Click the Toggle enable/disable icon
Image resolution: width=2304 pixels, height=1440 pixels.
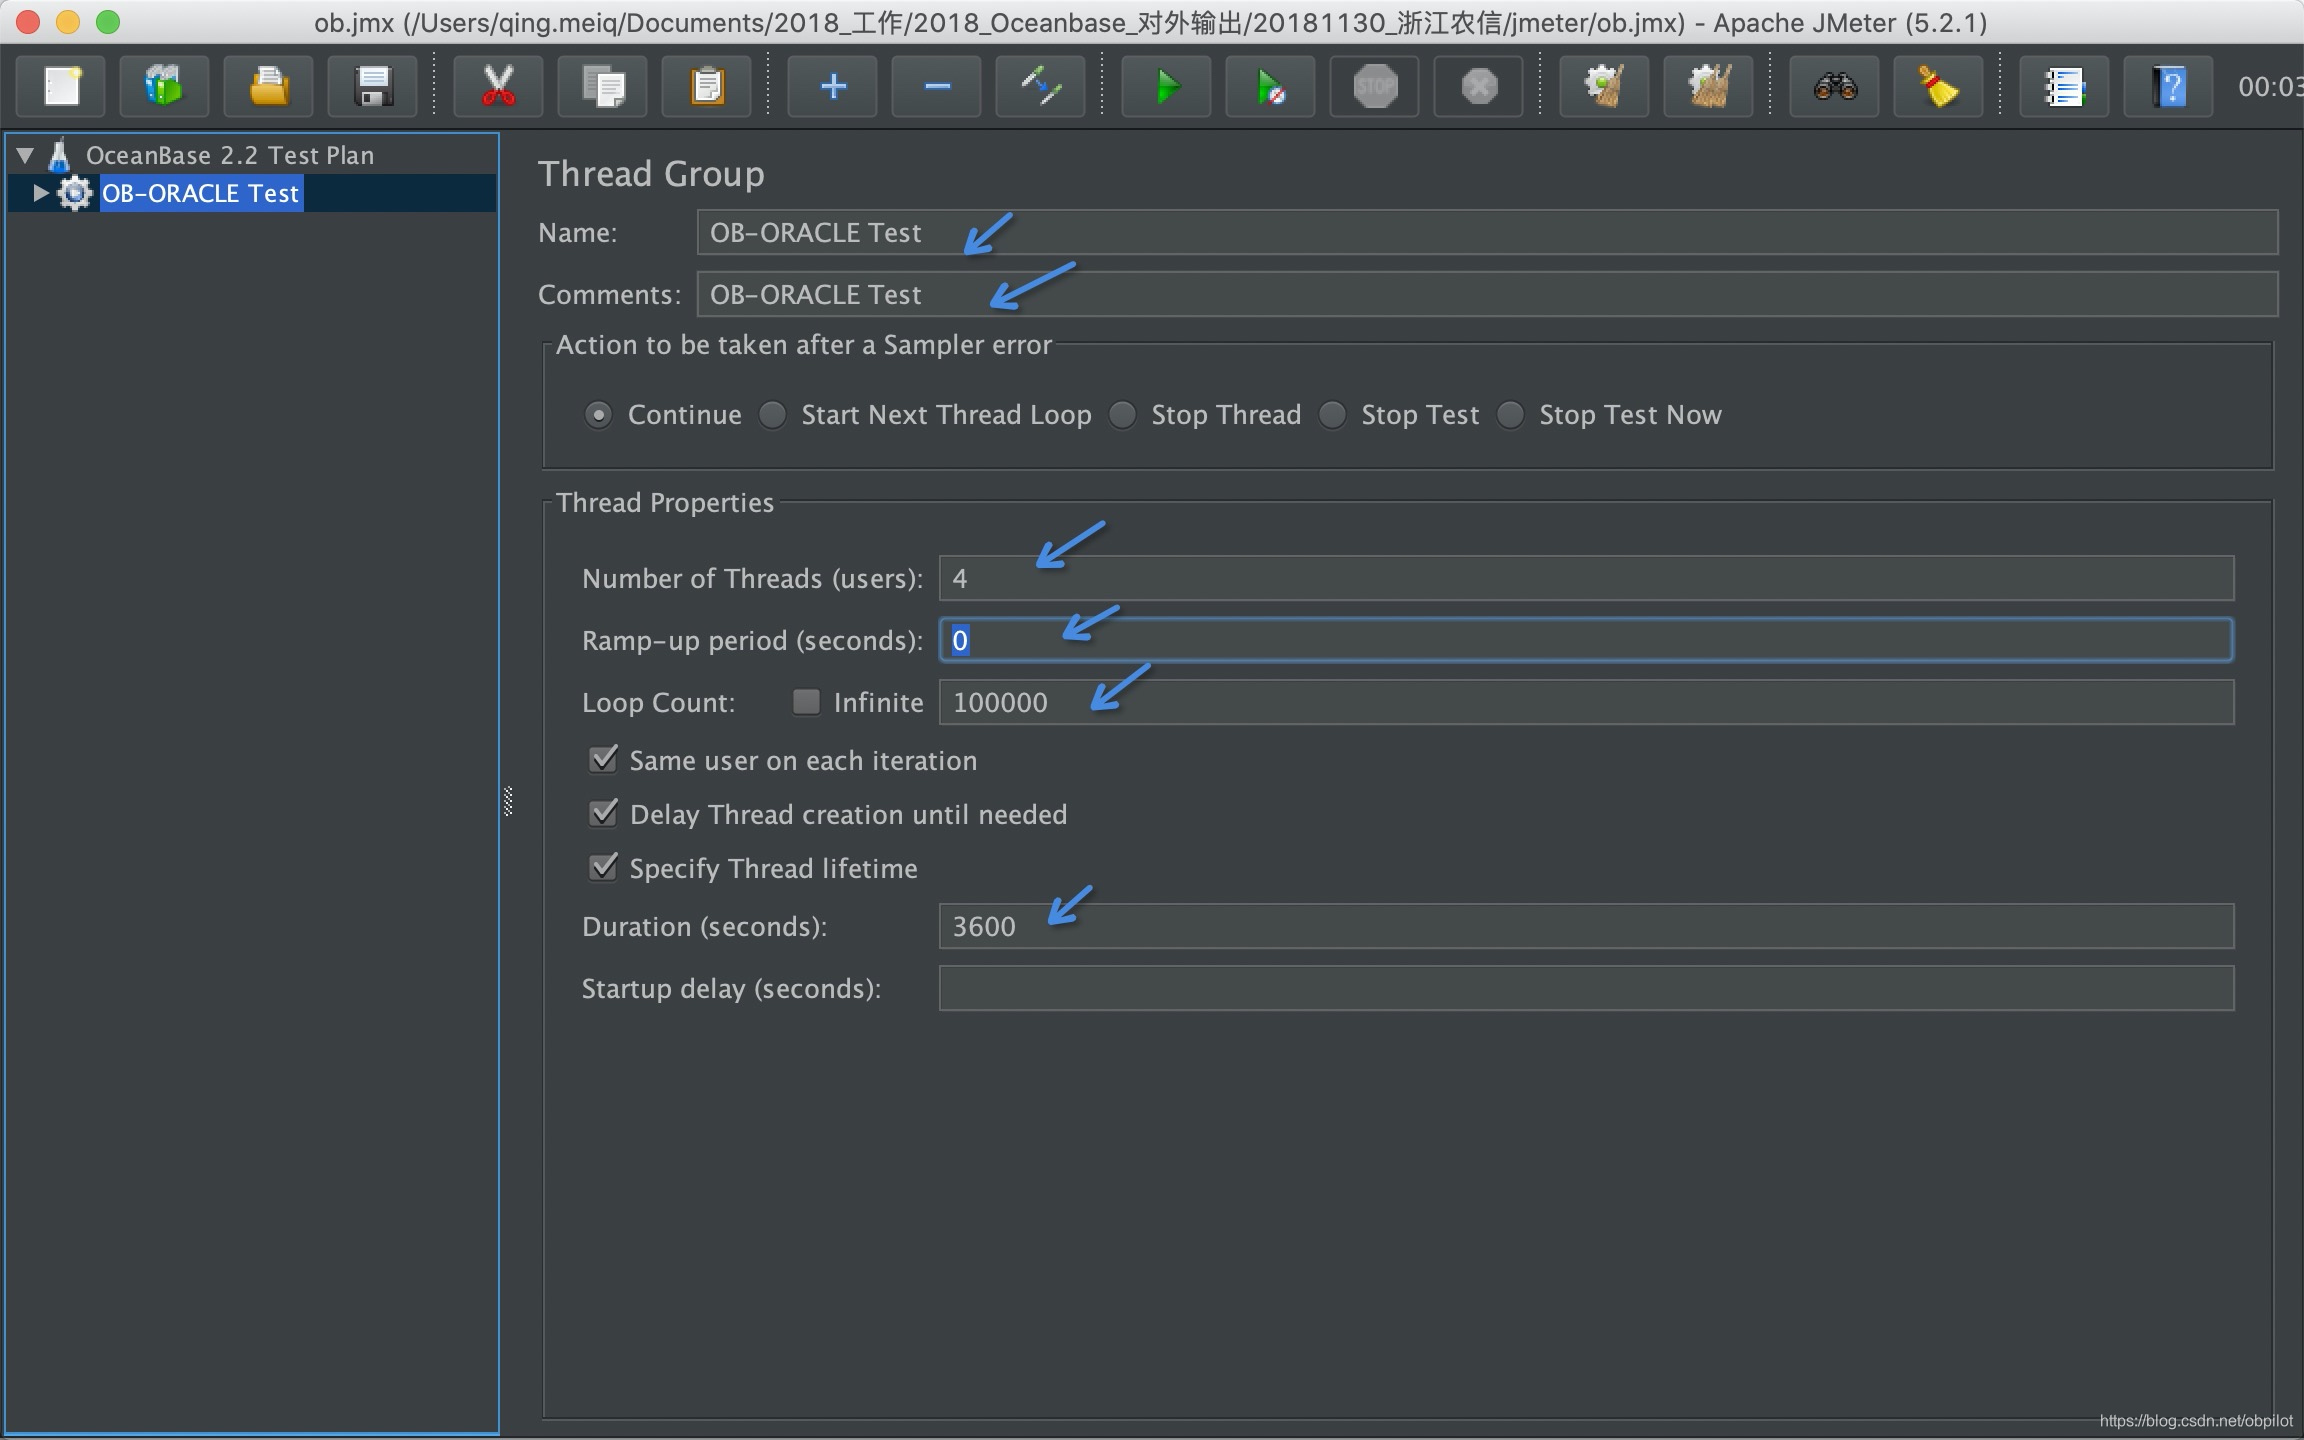1040,87
